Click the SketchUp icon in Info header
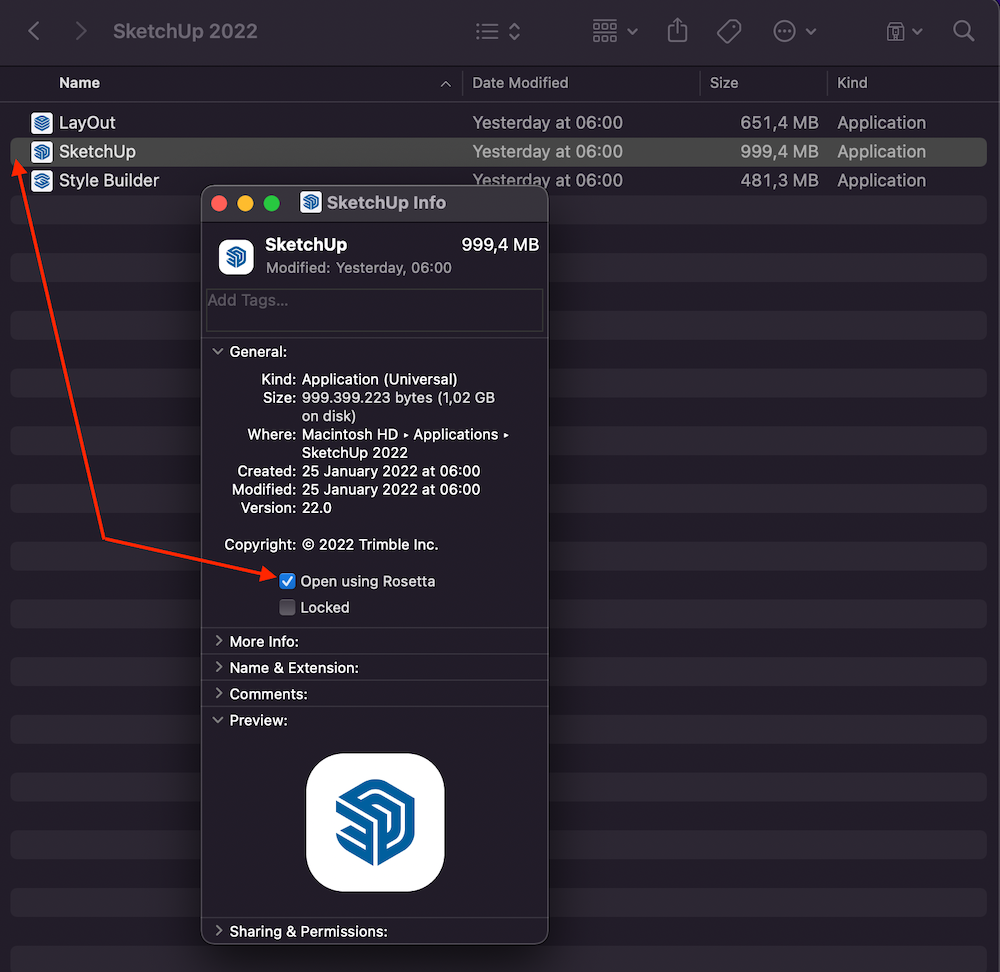Screen dimensions: 1000x972 click(x=236, y=257)
